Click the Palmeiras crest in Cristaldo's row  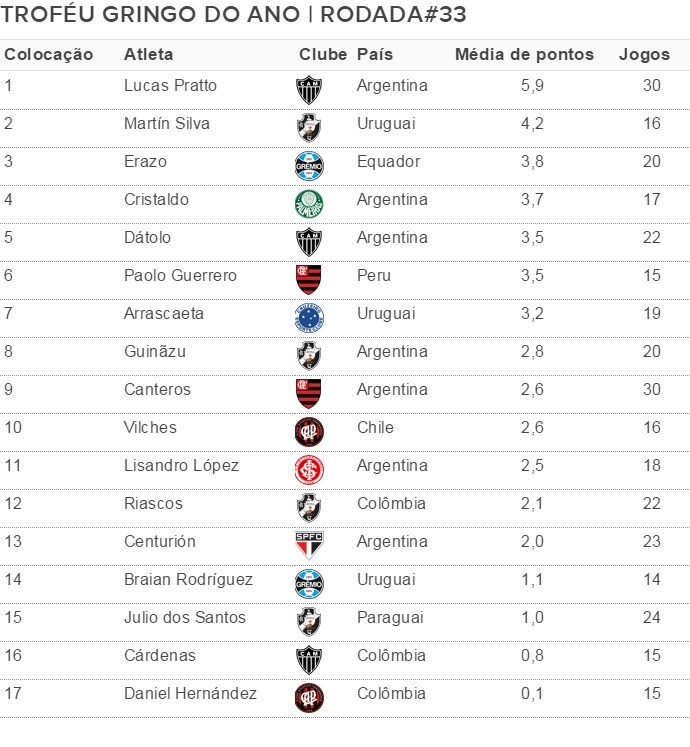(309, 203)
